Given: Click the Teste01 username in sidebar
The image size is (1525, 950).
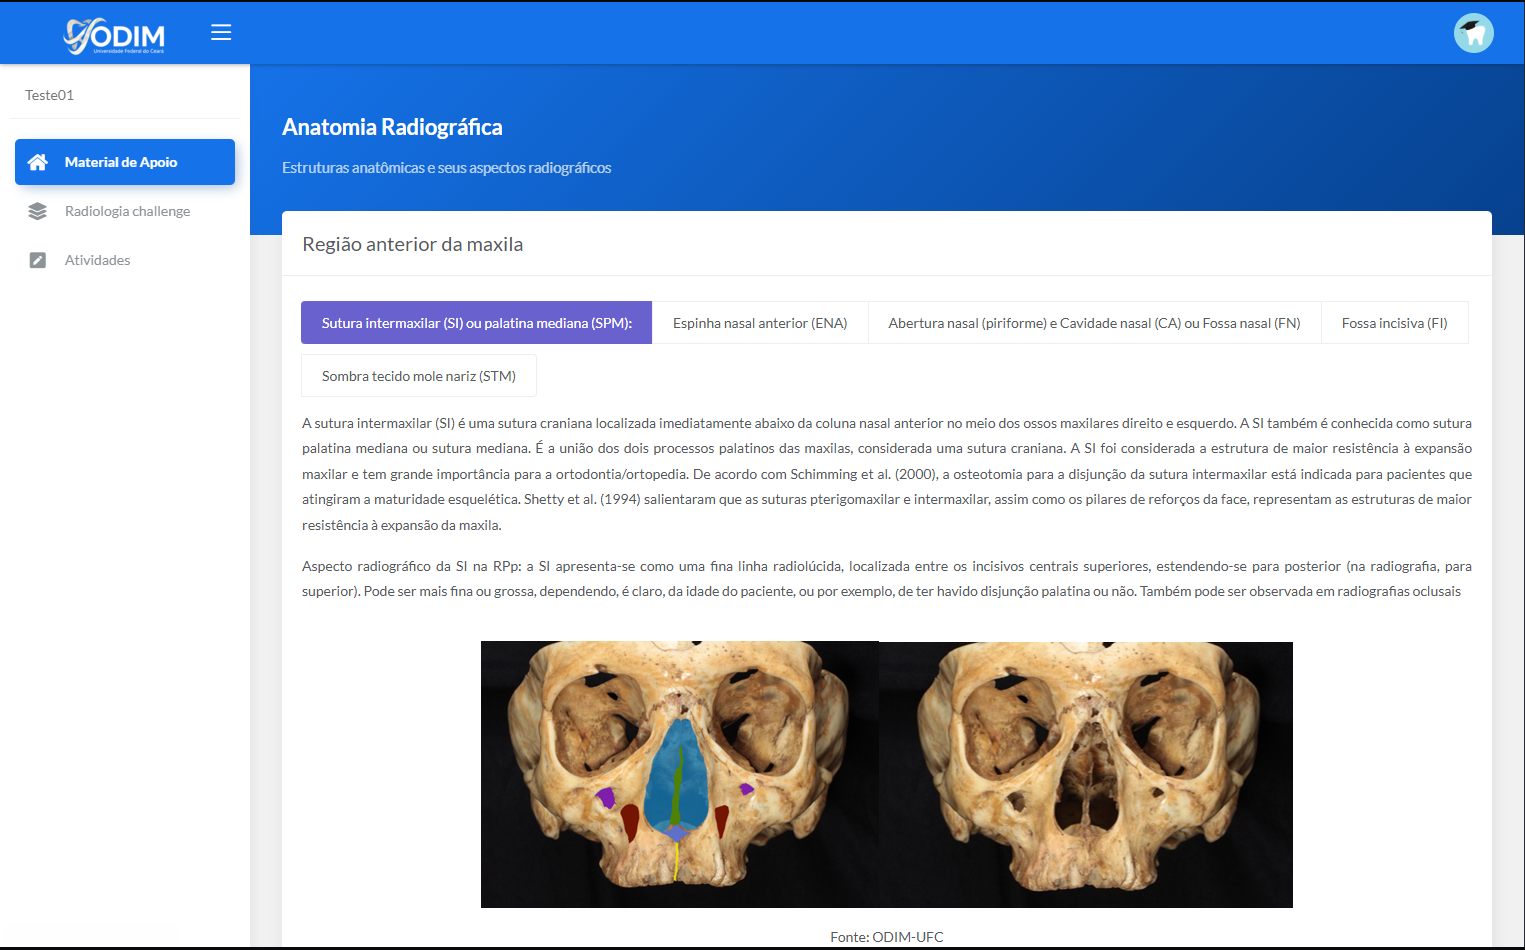Looking at the screenshot, I should point(49,95).
